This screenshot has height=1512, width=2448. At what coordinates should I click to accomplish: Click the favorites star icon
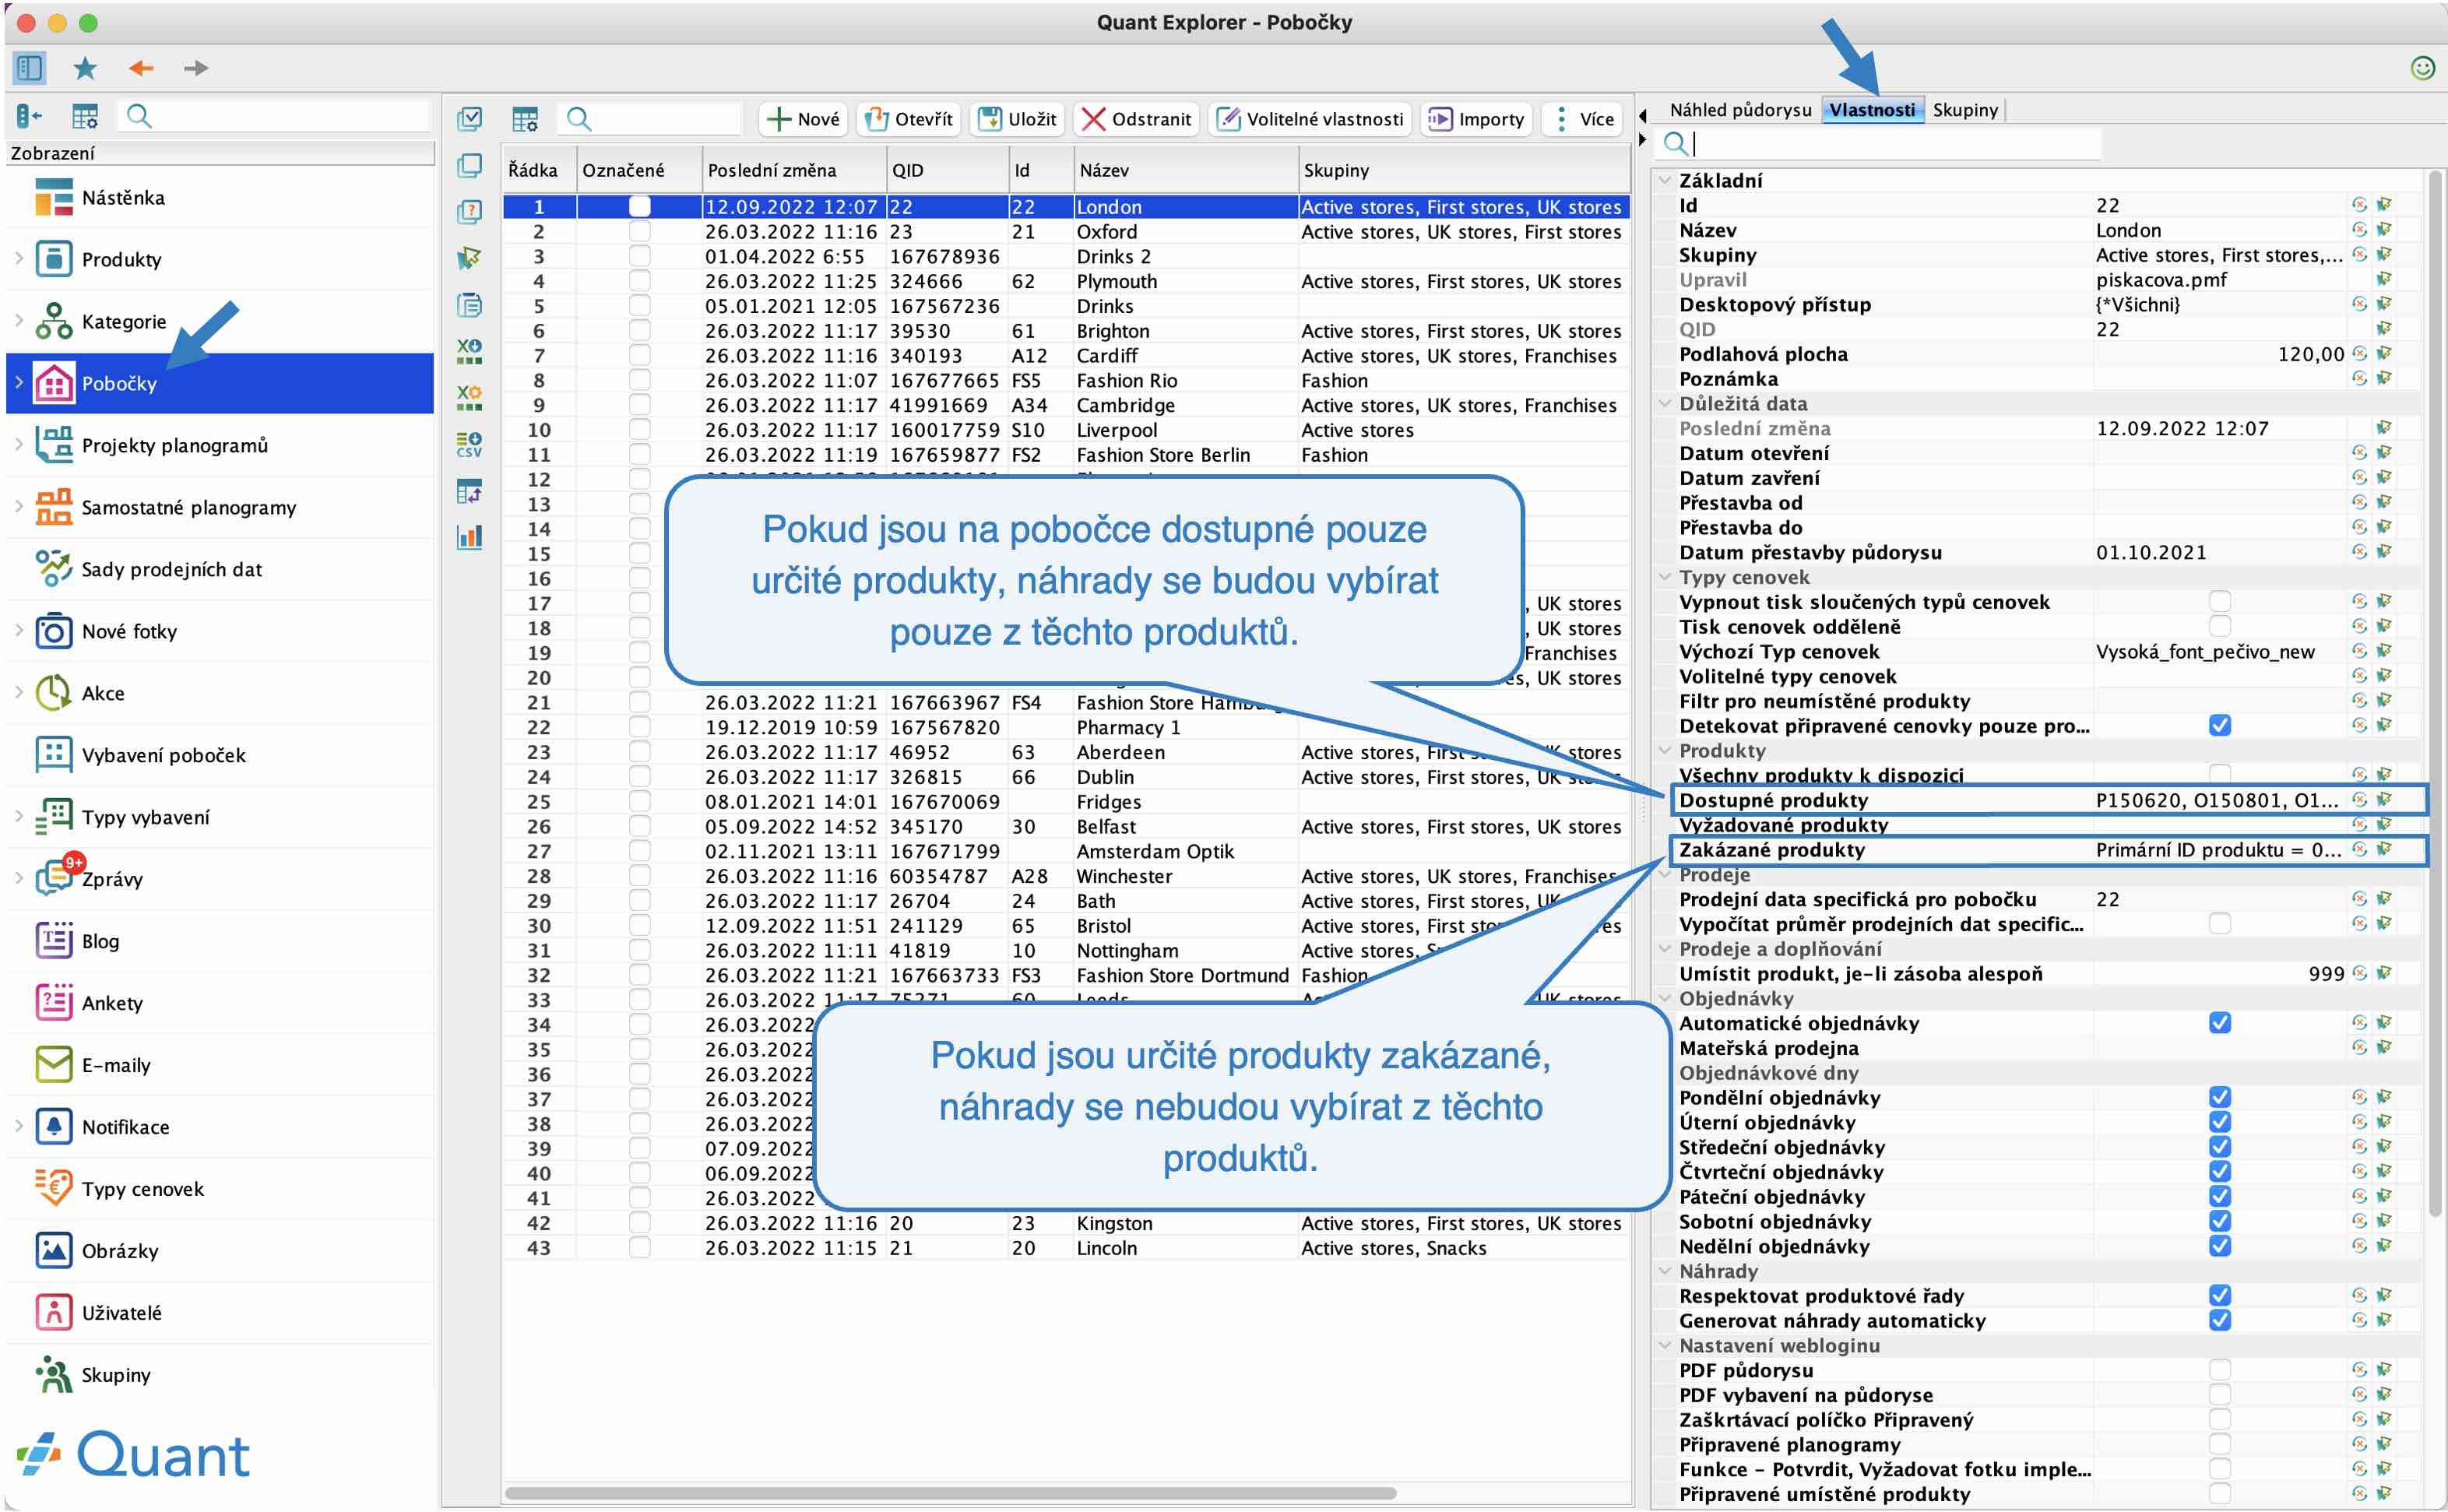[x=85, y=68]
